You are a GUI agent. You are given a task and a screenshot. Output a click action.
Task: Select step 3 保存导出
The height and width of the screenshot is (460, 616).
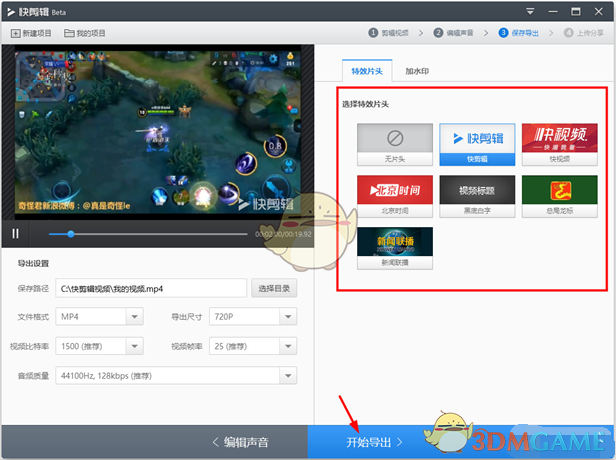519,33
